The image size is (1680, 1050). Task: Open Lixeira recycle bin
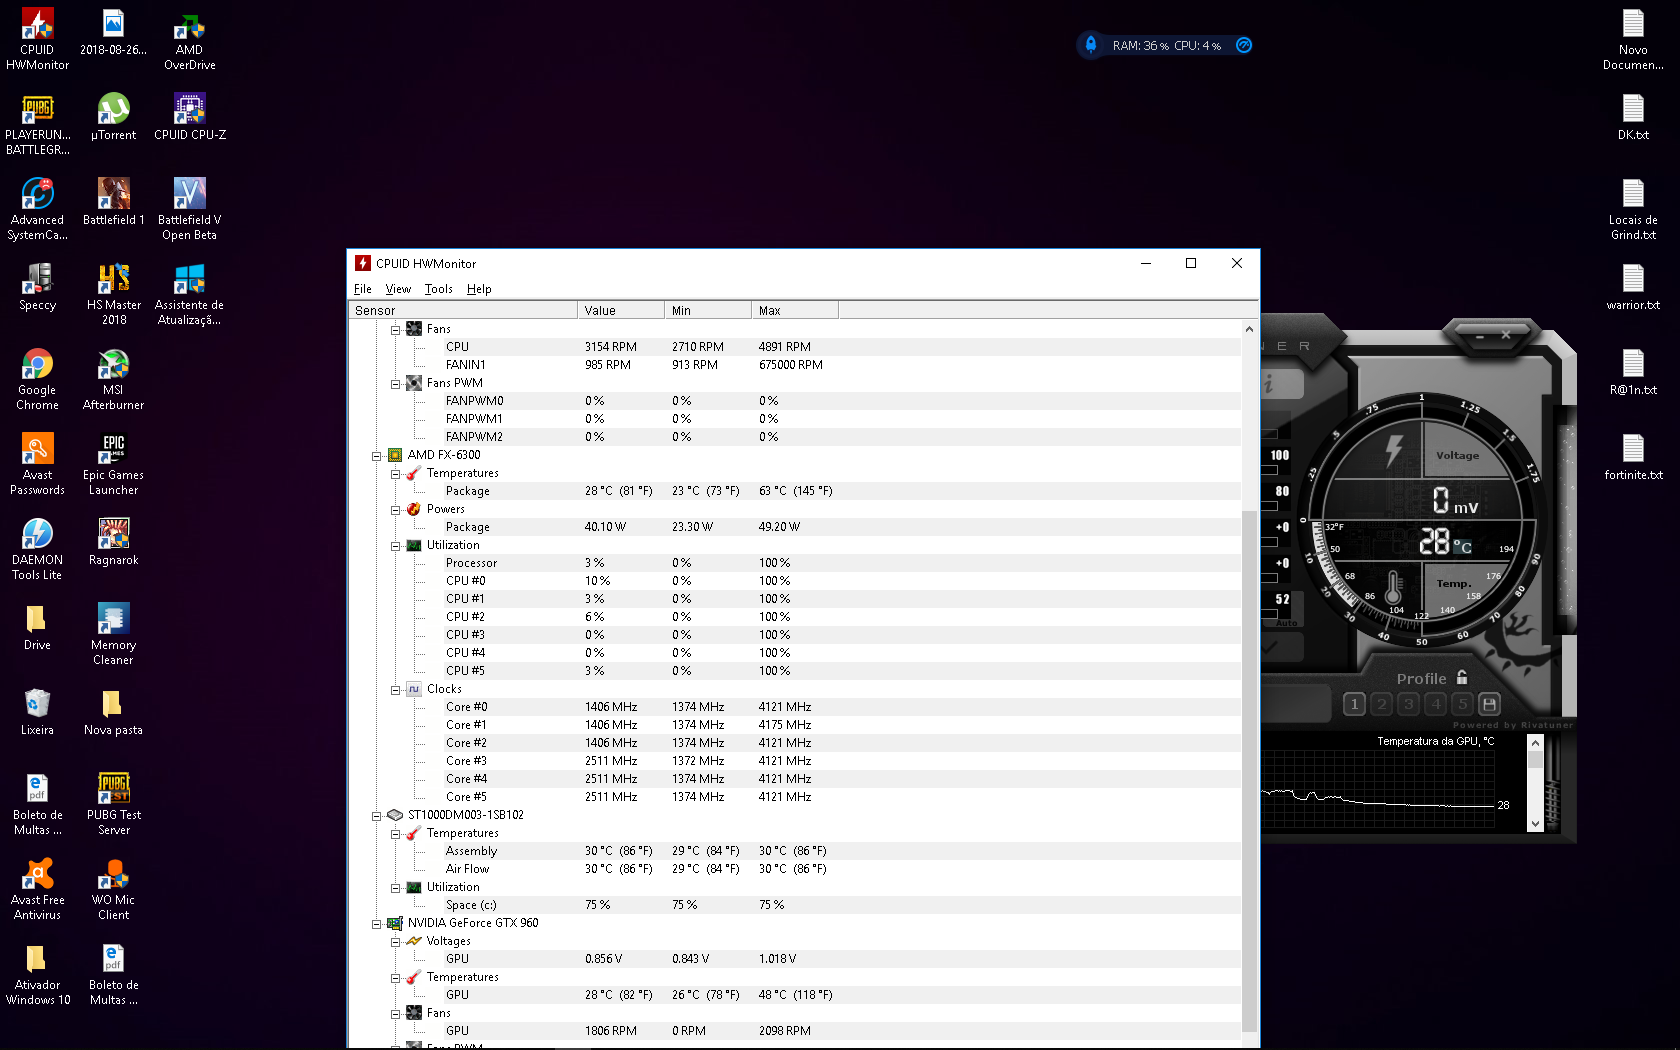point(37,713)
